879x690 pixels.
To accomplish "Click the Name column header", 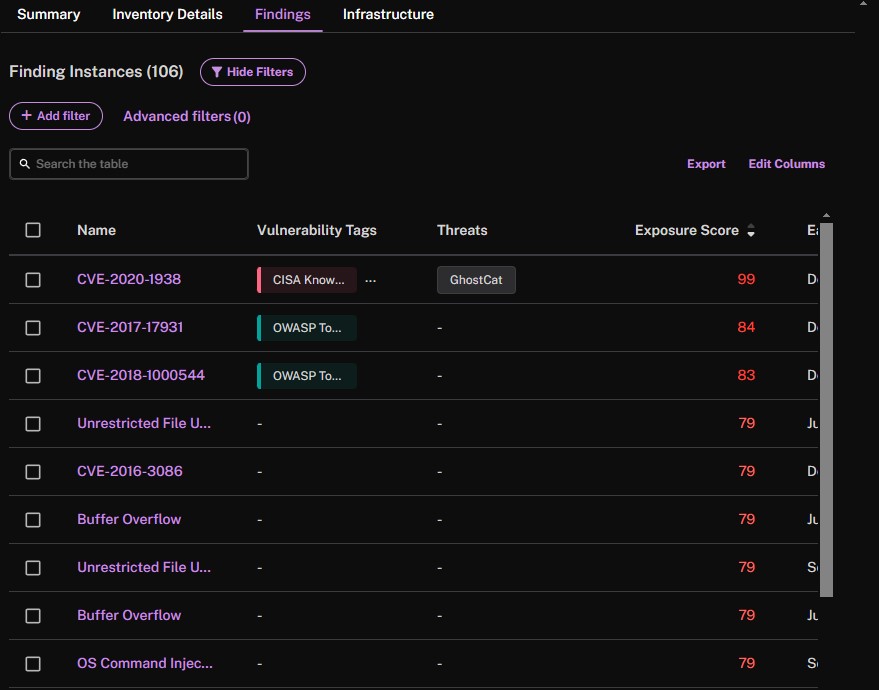I will coord(96,230).
